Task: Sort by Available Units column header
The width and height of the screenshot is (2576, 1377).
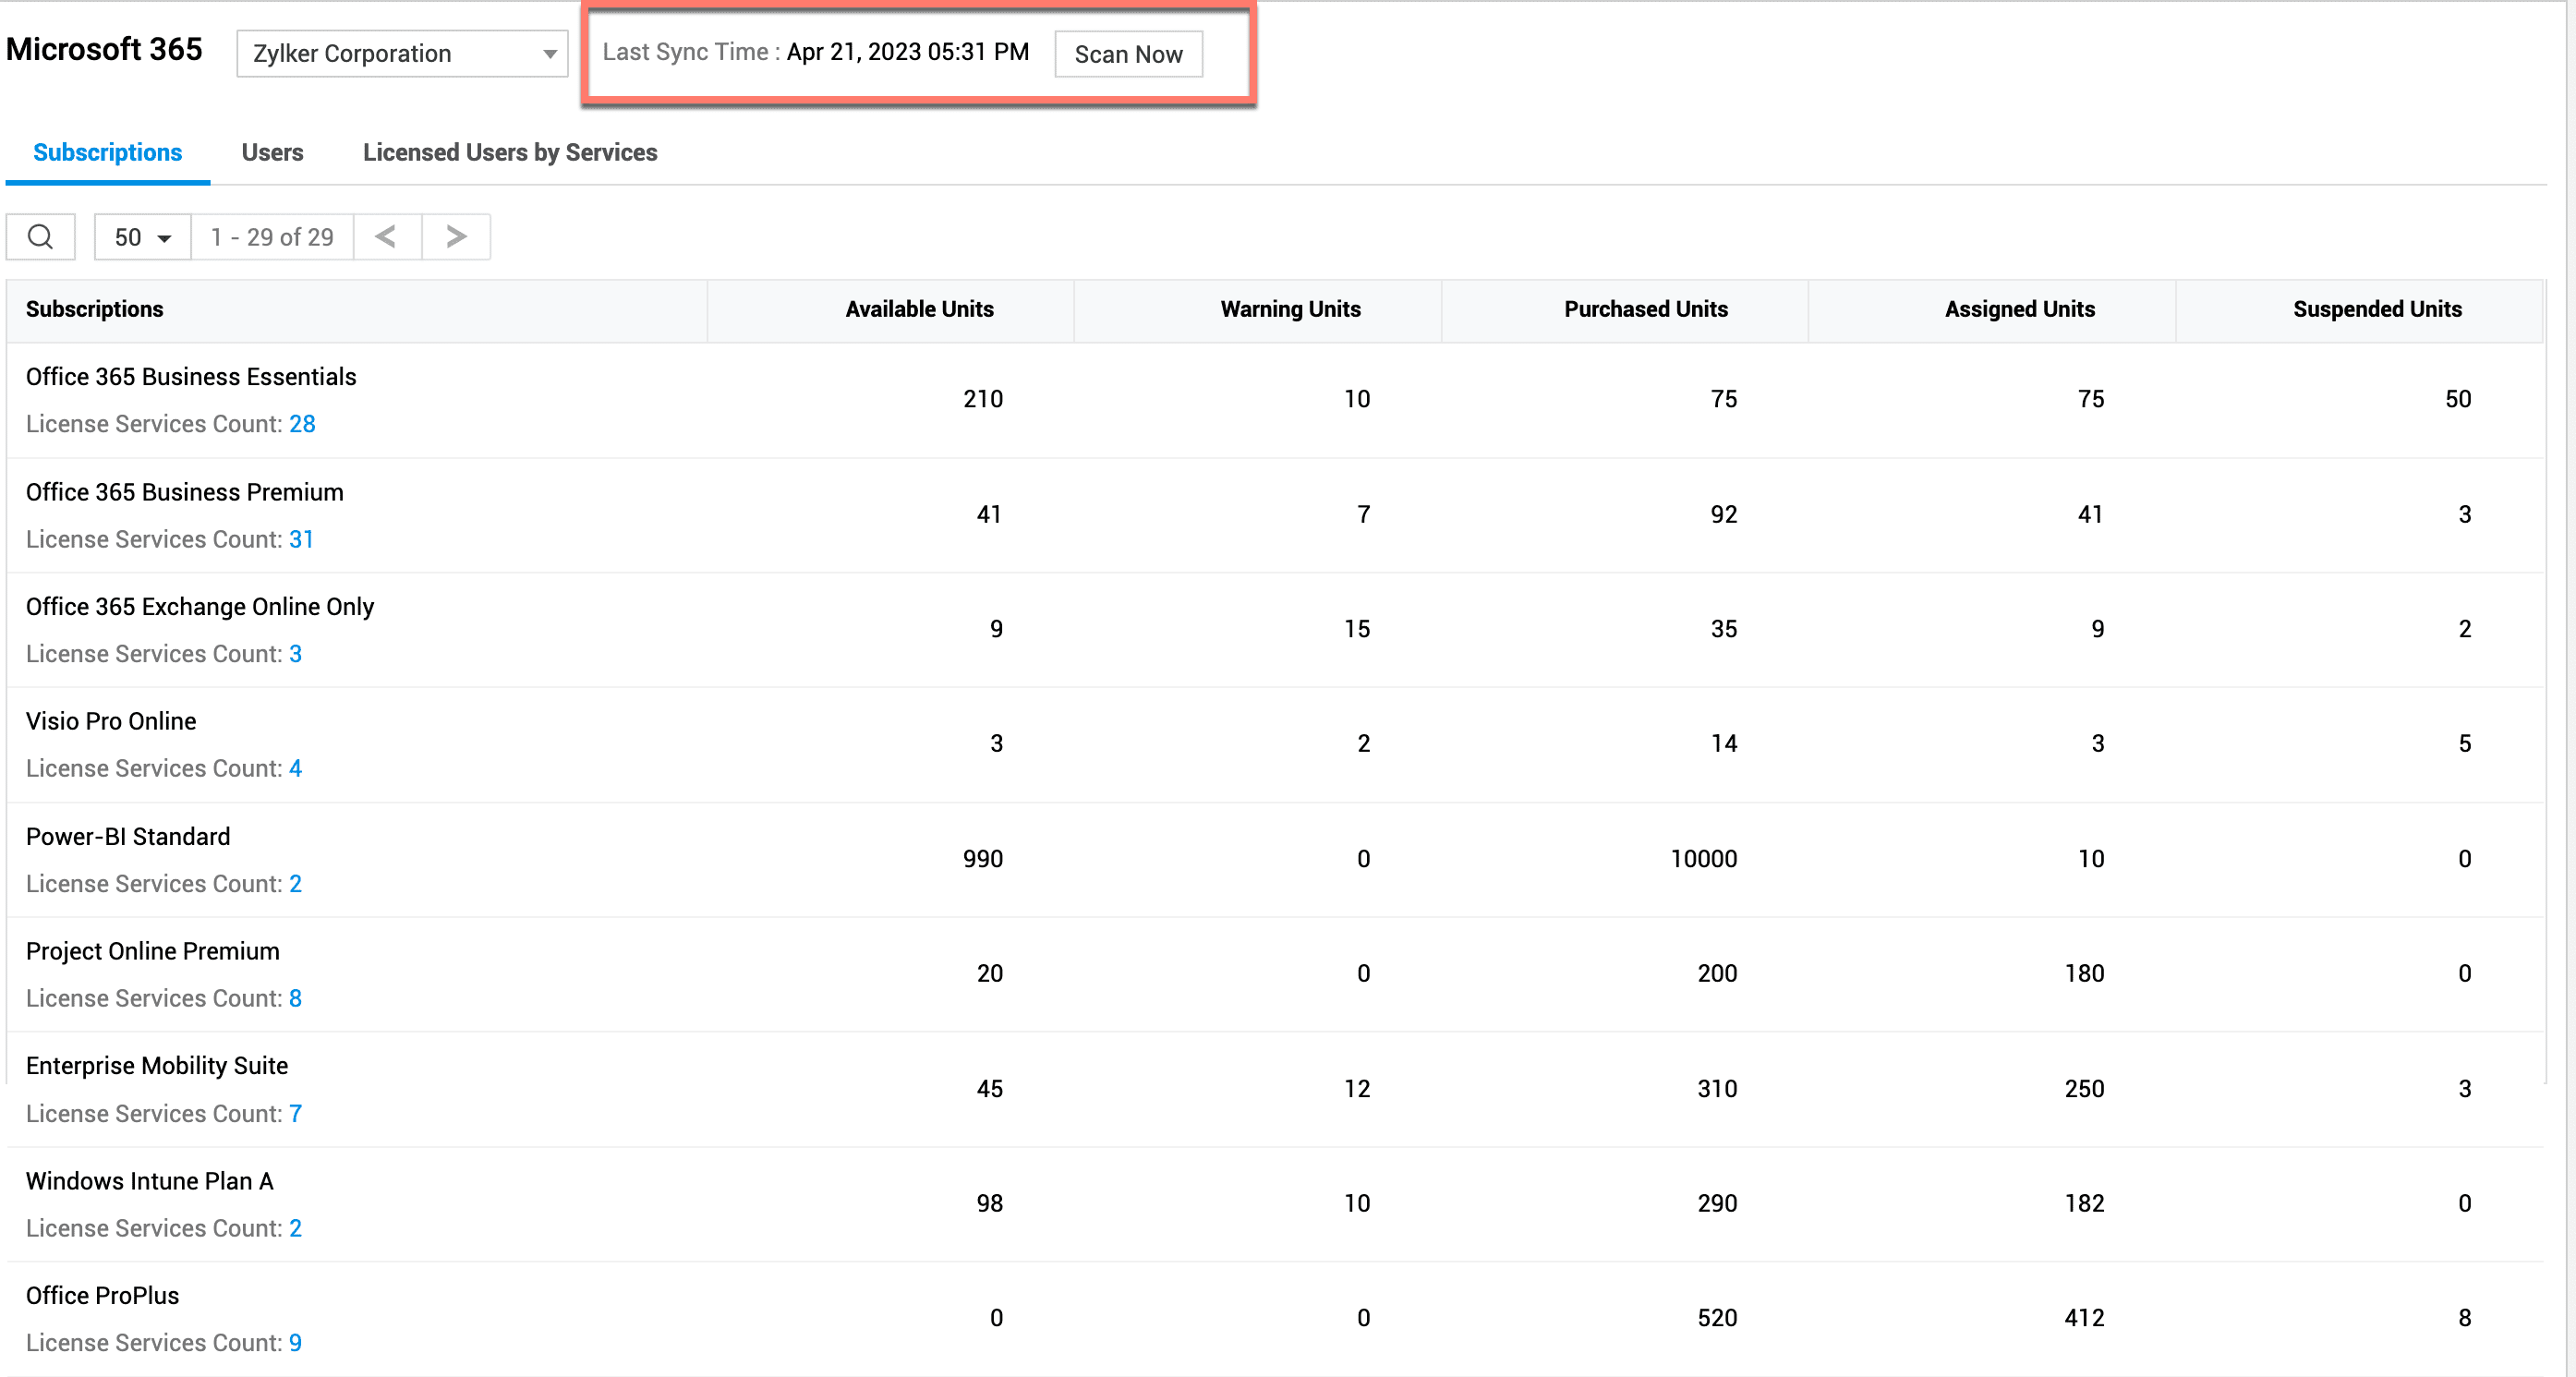Action: pos(919,309)
